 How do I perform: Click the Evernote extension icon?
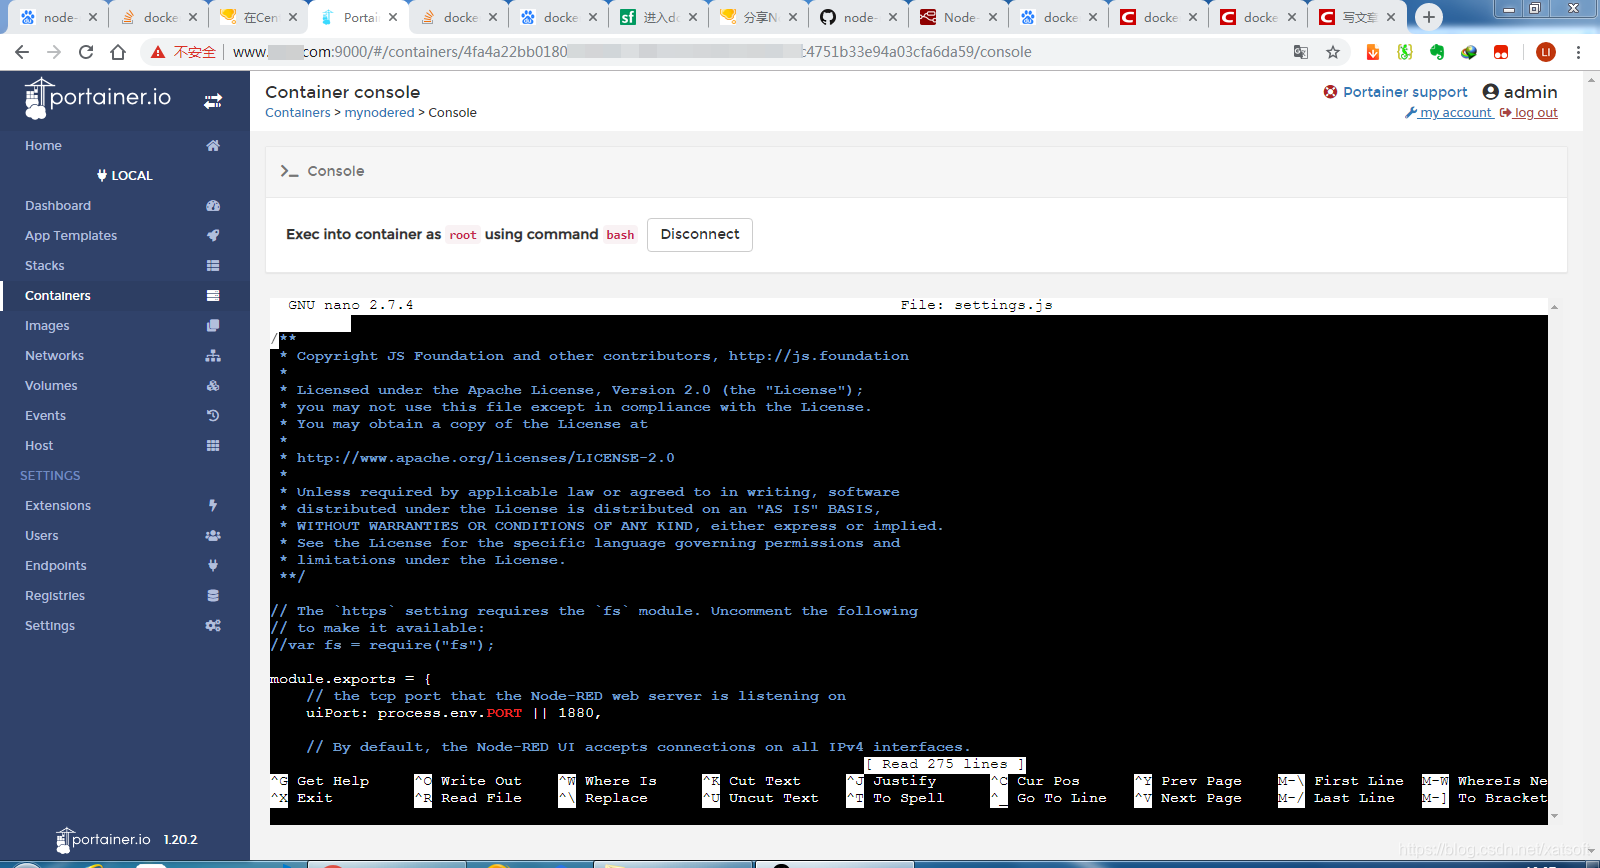[x=1437, y=52]
